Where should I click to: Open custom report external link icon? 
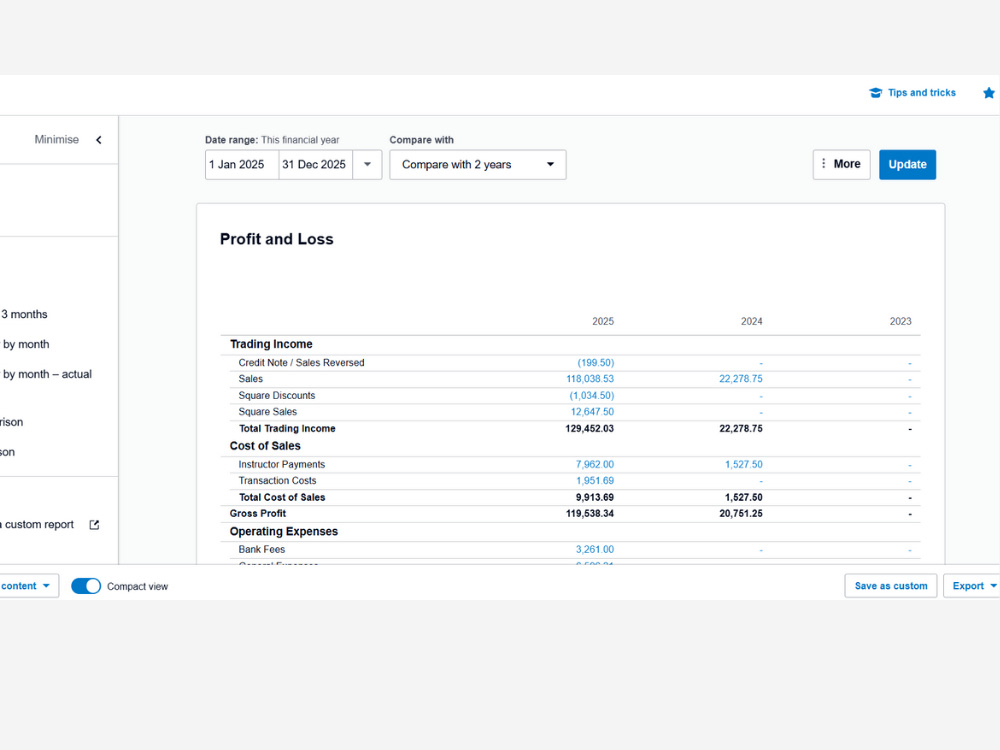94,524
